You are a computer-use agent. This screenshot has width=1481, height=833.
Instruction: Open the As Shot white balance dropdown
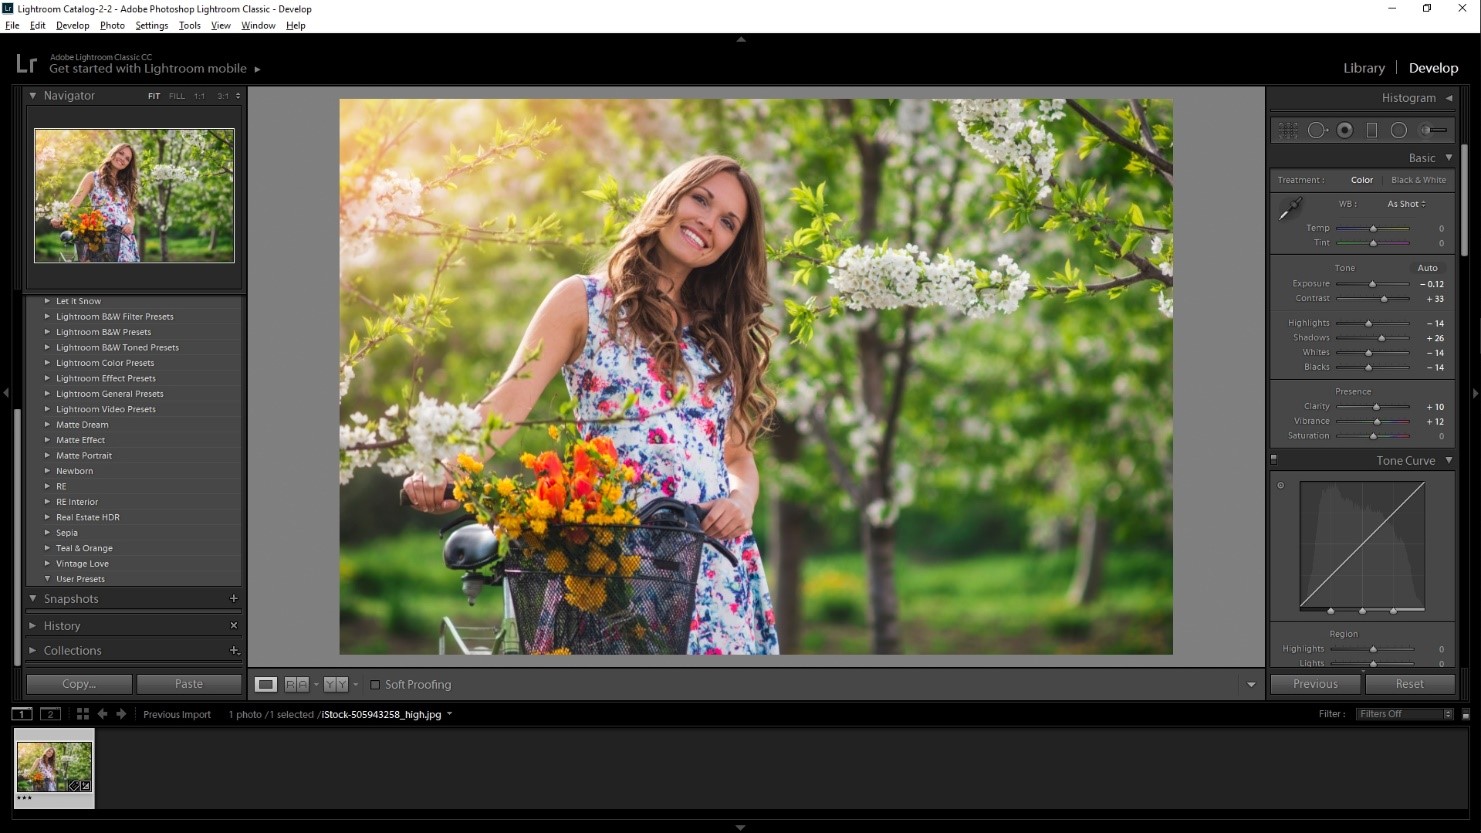point(1405,203)
